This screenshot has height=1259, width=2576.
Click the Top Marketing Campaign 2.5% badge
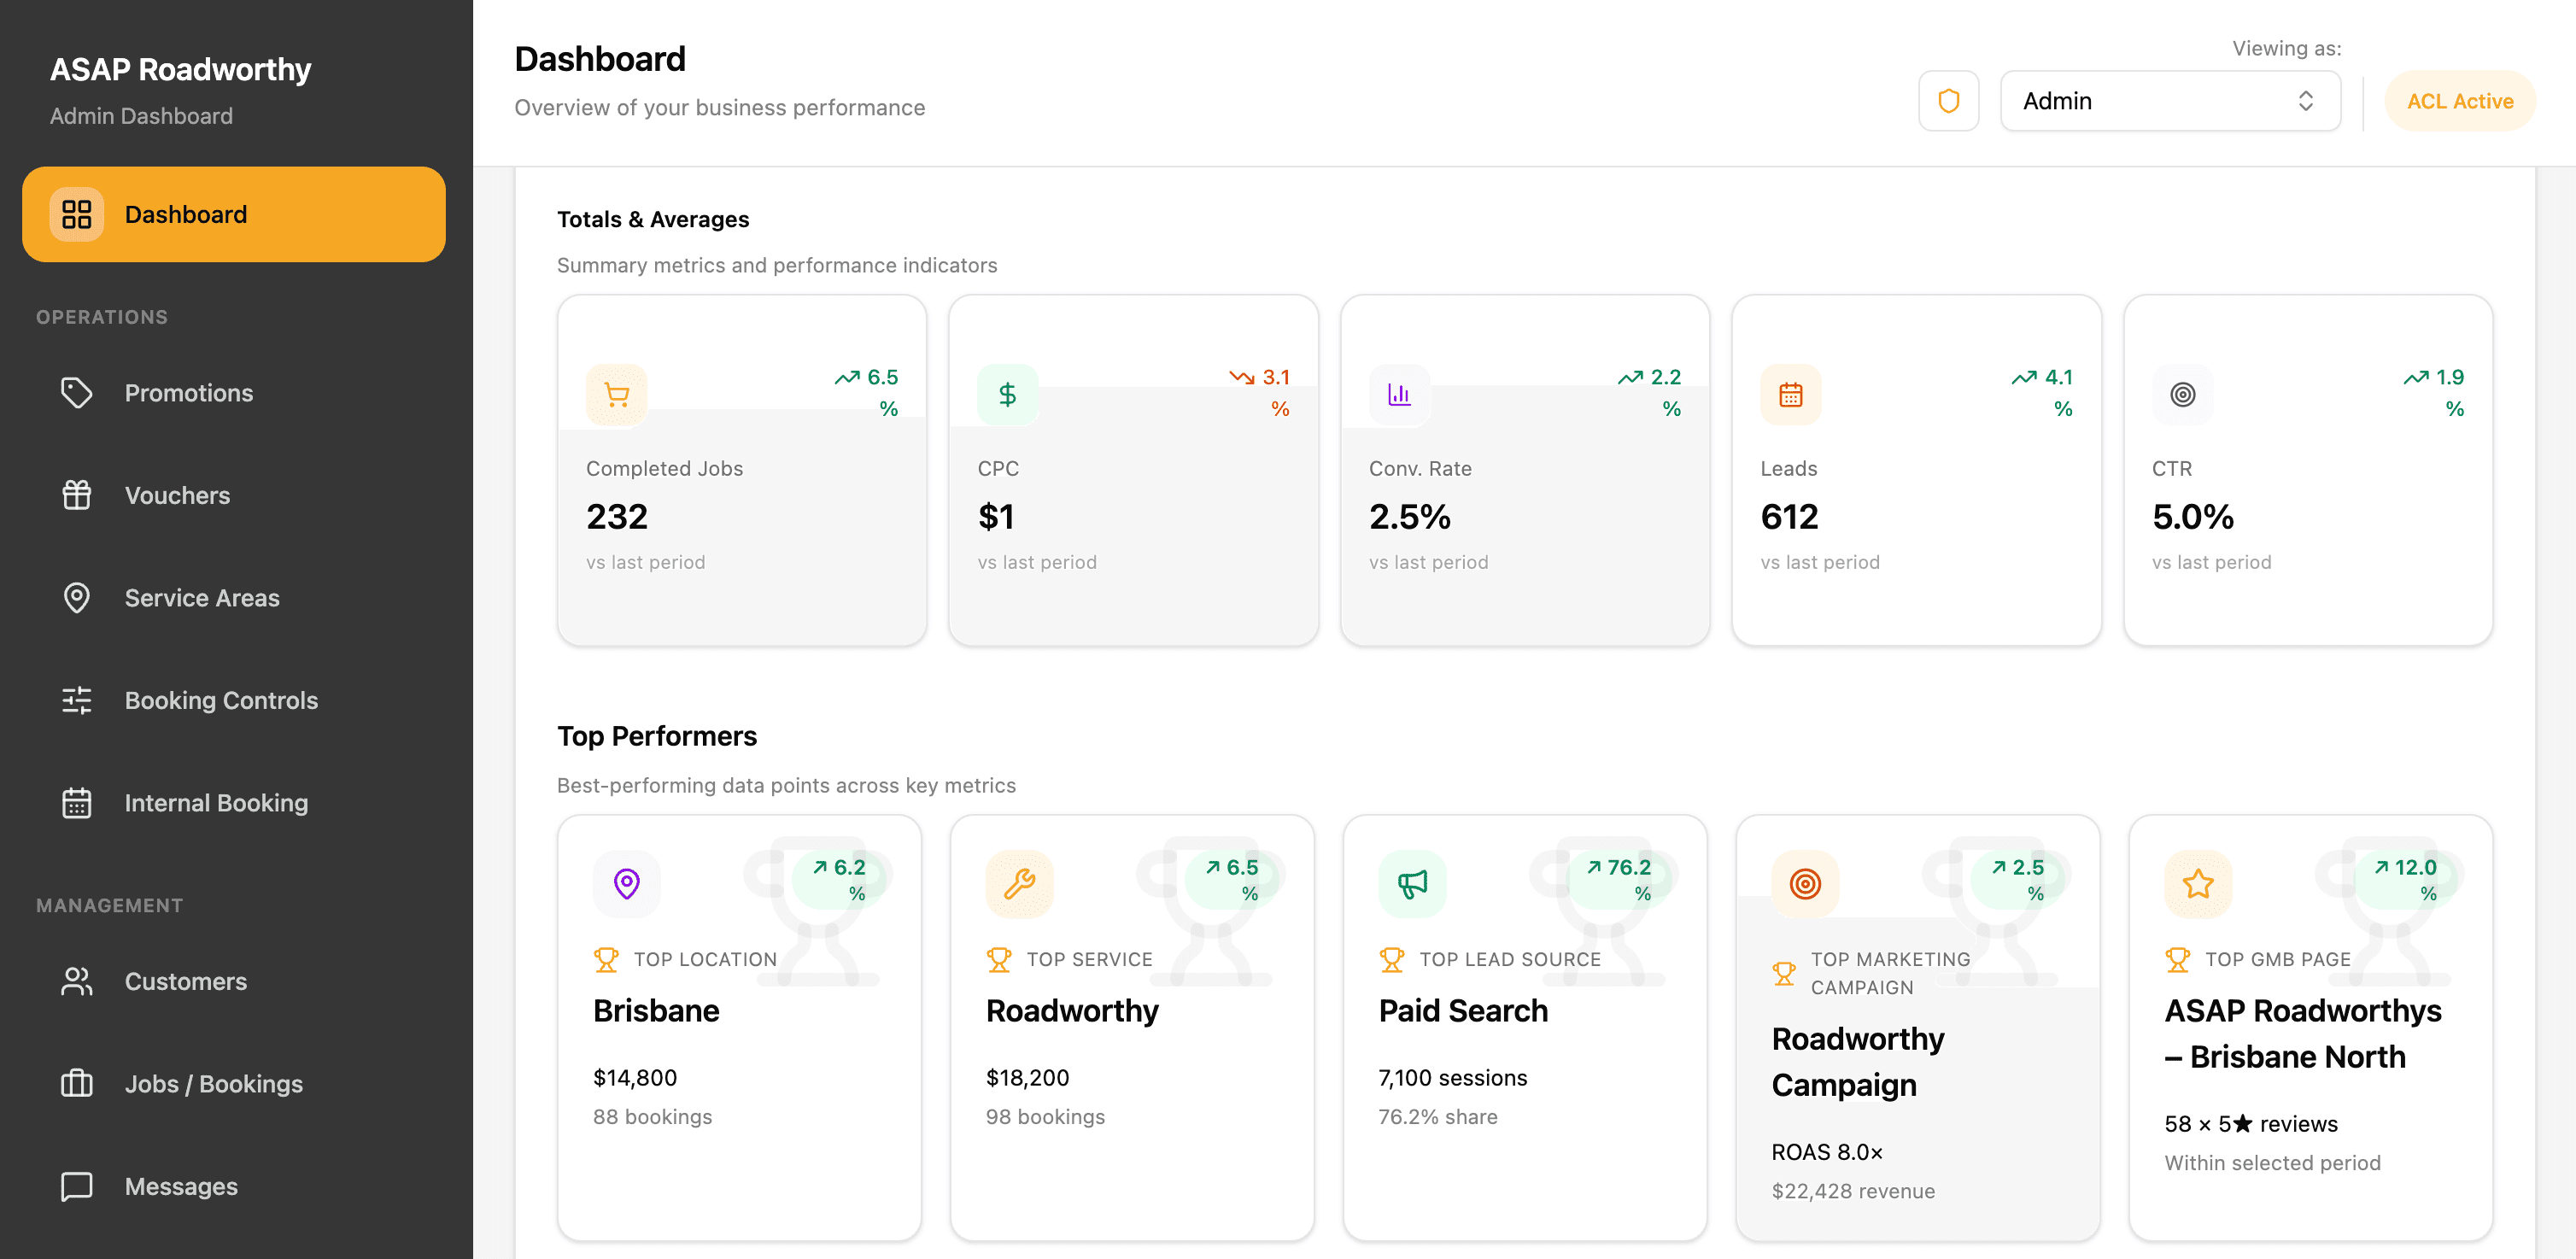click(x=2019, y=880)
